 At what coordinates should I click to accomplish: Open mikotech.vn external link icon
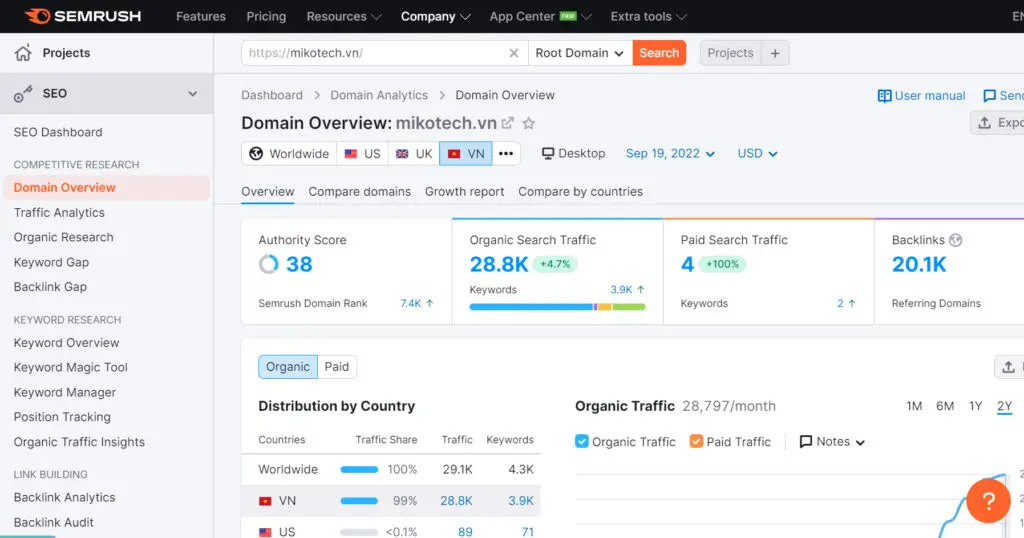[508, 123]
